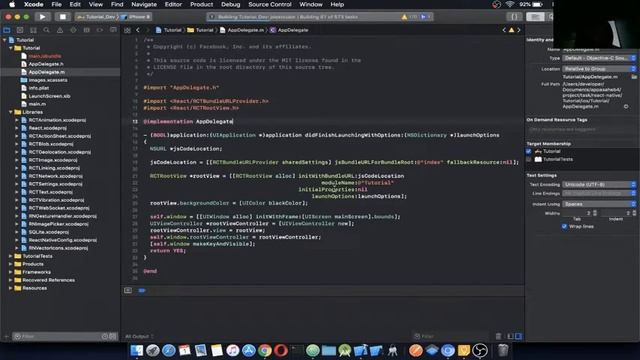Jump to next issue arrow in jump bar
640x360 pixels.
[519, 30]
